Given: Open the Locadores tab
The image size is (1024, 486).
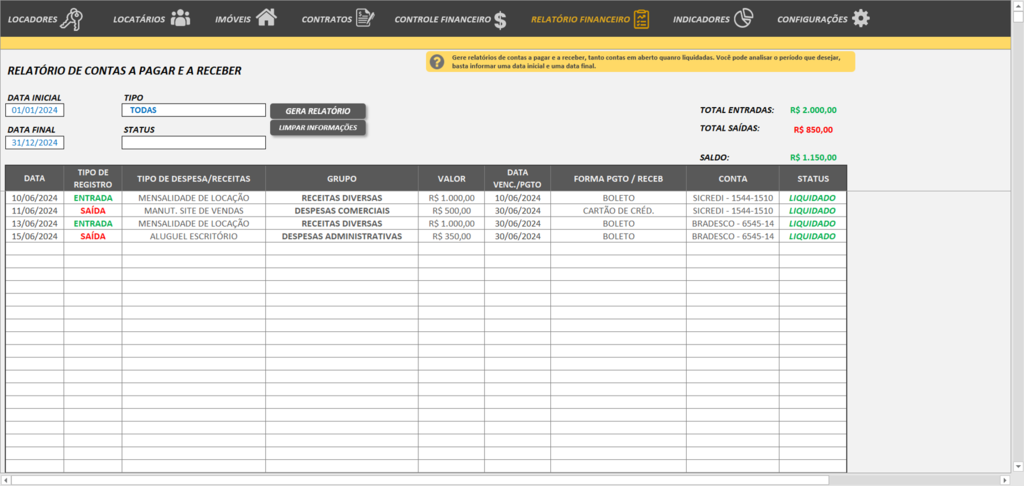Looking at the screenshot, I should (x=33, y=20).
